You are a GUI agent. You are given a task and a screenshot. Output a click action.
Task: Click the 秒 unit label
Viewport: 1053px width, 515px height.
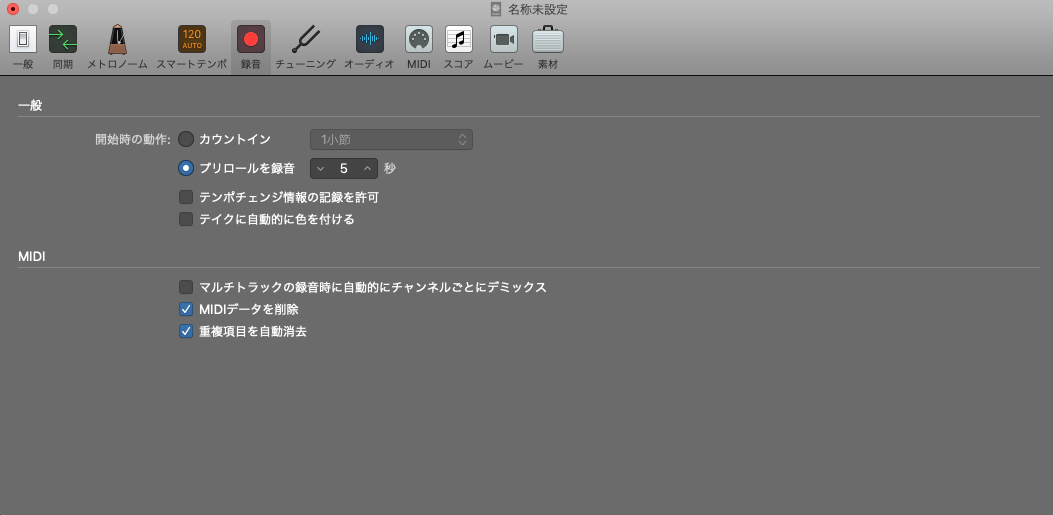390,169
